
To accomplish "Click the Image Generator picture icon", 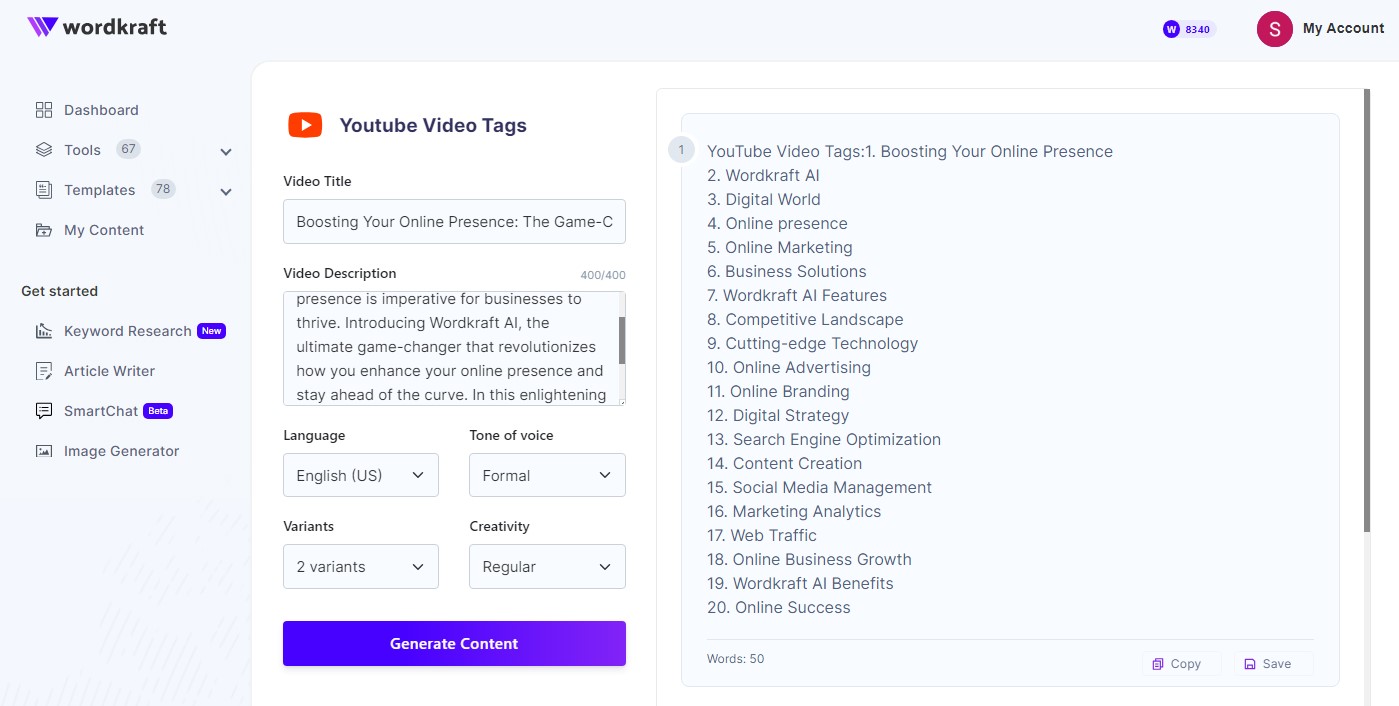I will tap(44, 450).
